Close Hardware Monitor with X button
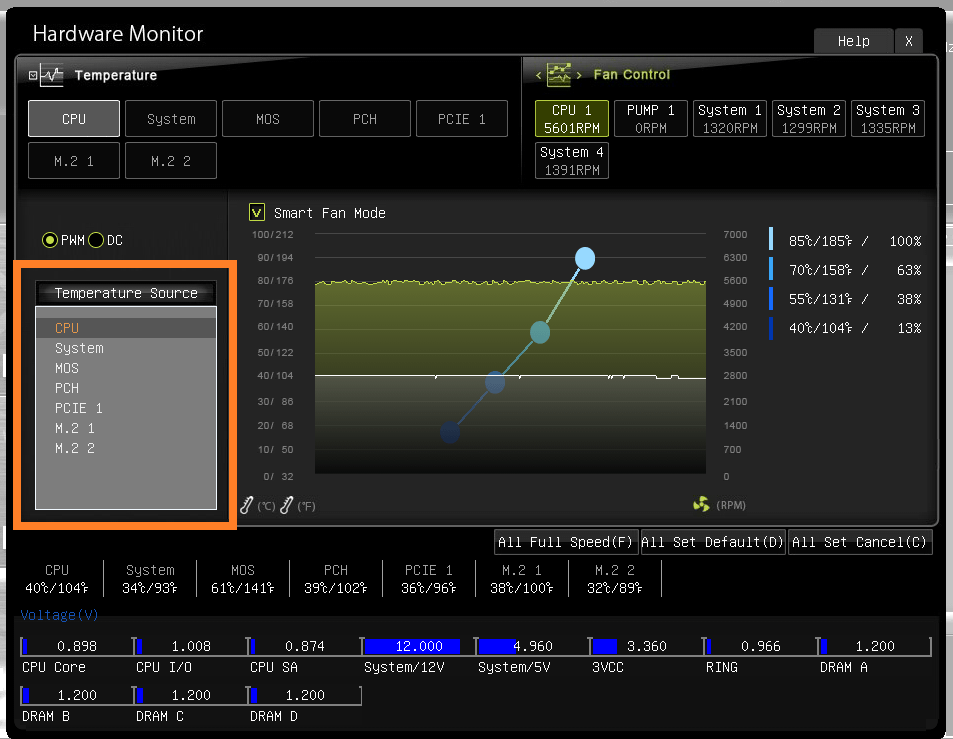 909,41
